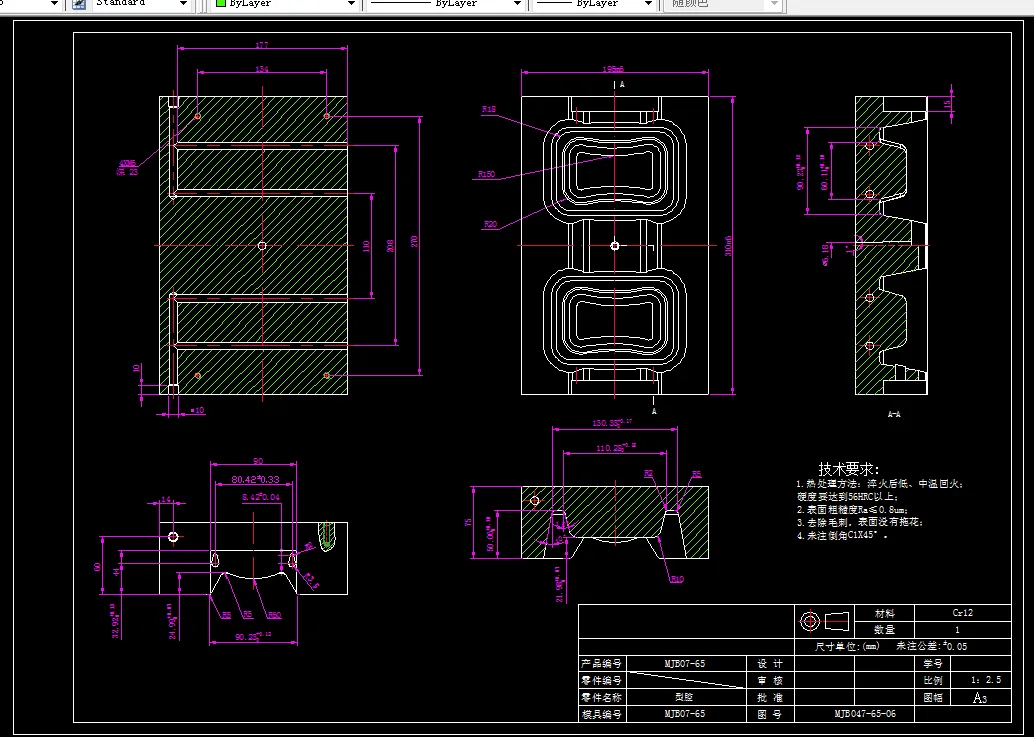Select the MJB047-65-06 drawing number

[x=865, y=713]
